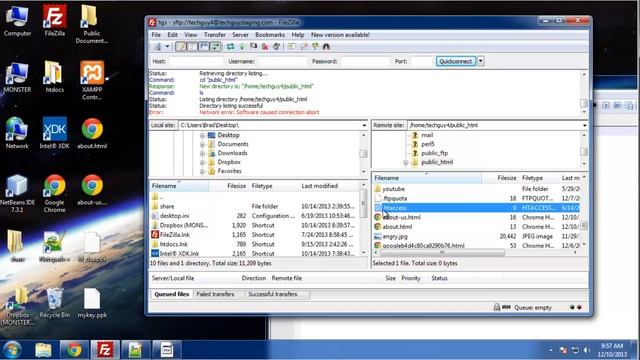Viewport: 640px width, 360px height.
Task: Switch to the Queued files tab
Action: point(171,294)
